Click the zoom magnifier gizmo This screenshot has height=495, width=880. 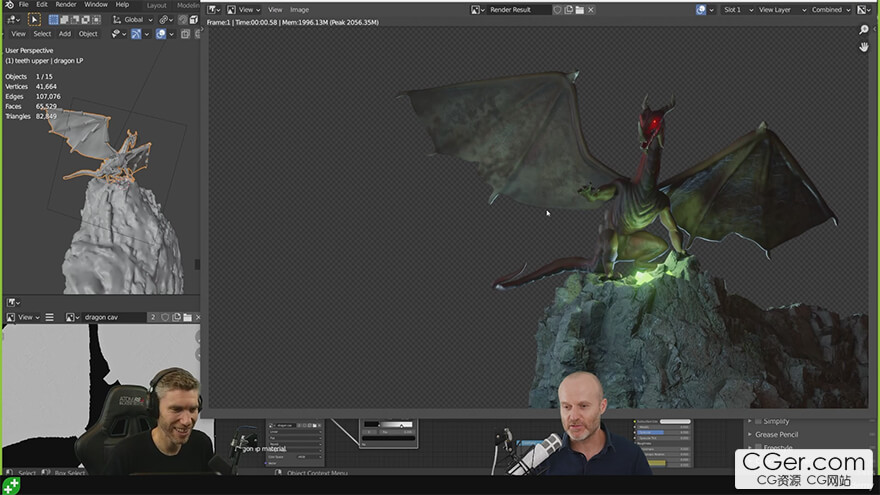(864, 29)
